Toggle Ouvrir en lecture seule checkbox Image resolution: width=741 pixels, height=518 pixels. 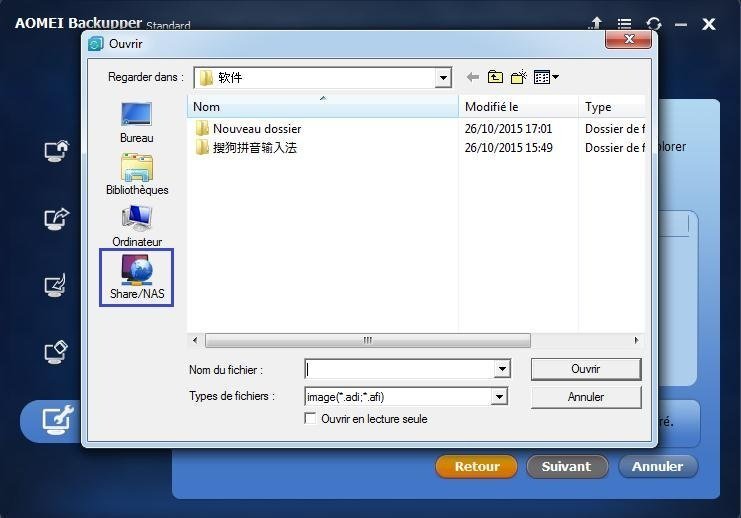[310, 418]
